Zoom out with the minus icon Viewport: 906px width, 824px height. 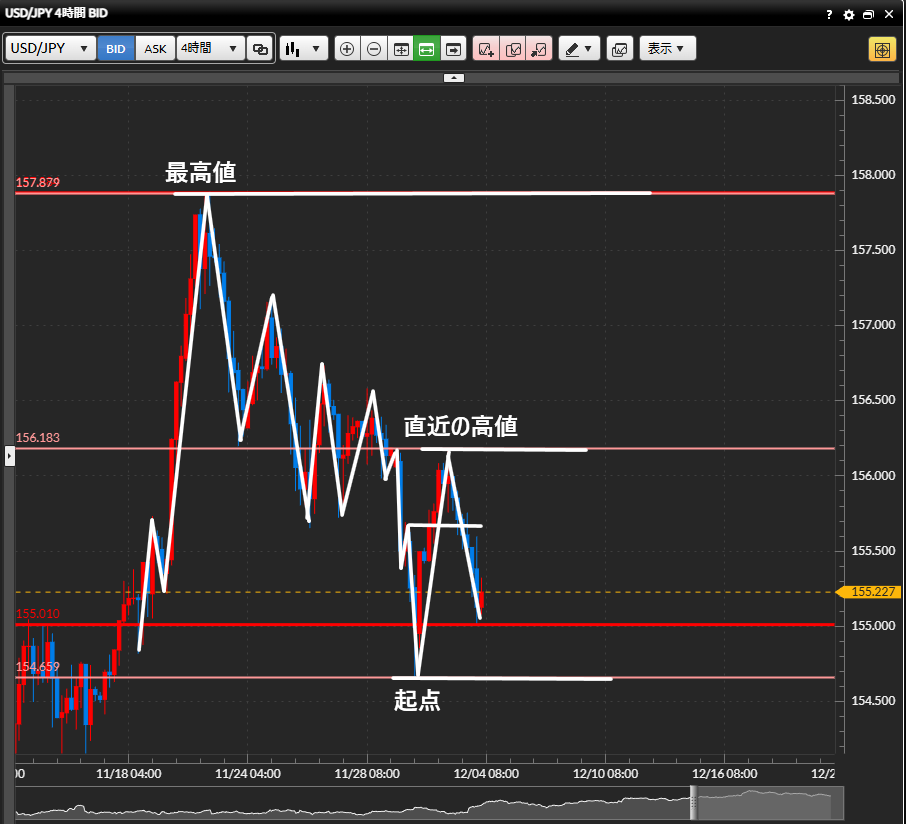coord(374,48)
